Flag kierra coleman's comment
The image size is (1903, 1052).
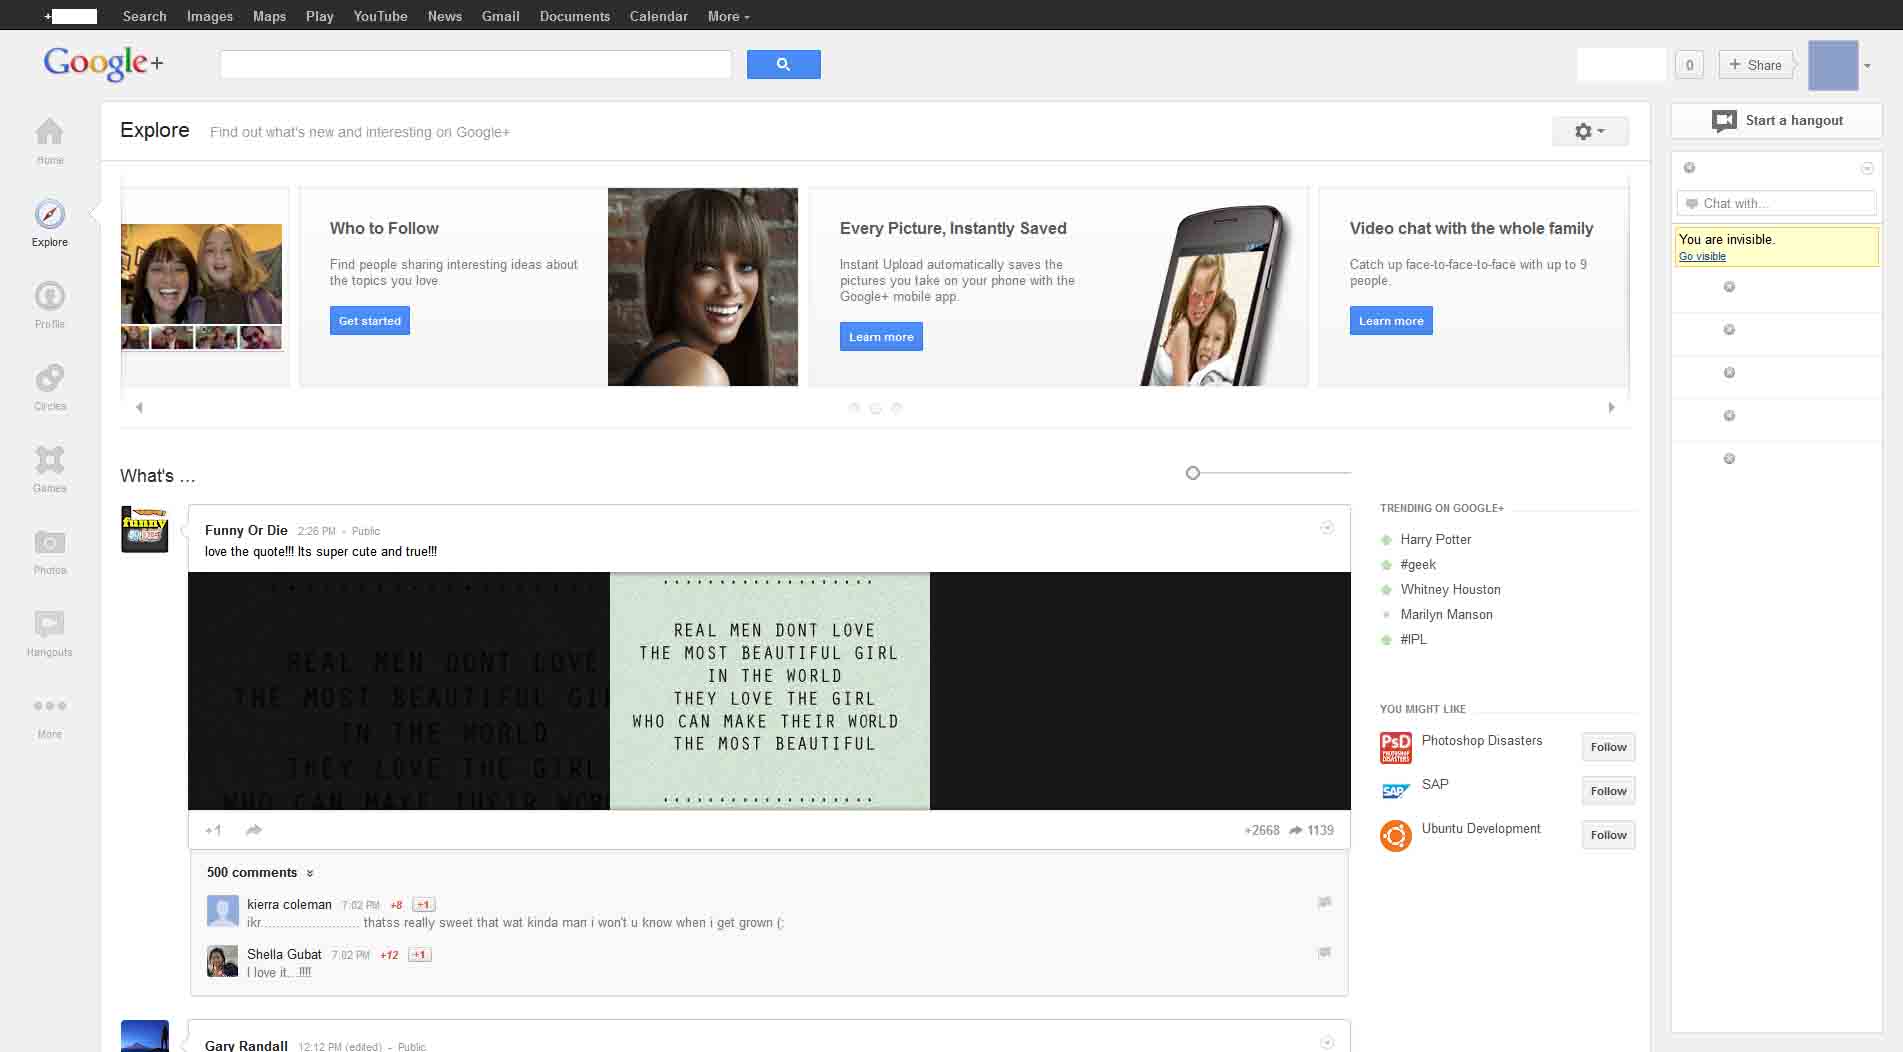click(x=1325, y=902)
